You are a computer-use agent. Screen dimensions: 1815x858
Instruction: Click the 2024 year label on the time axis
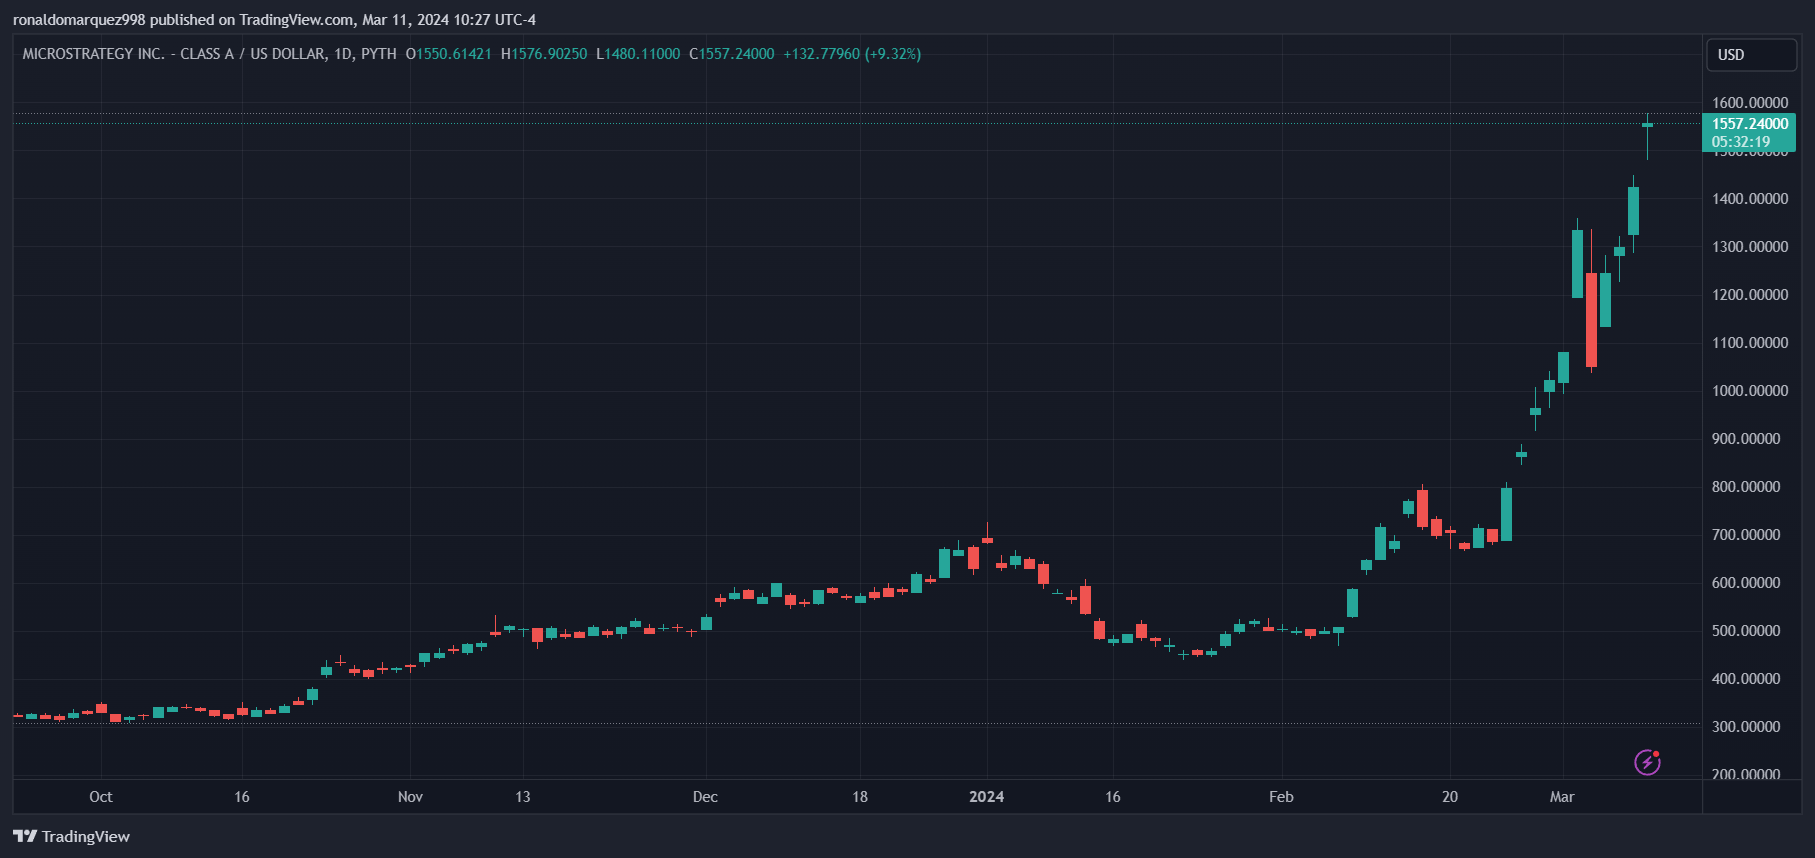point(987,797)
